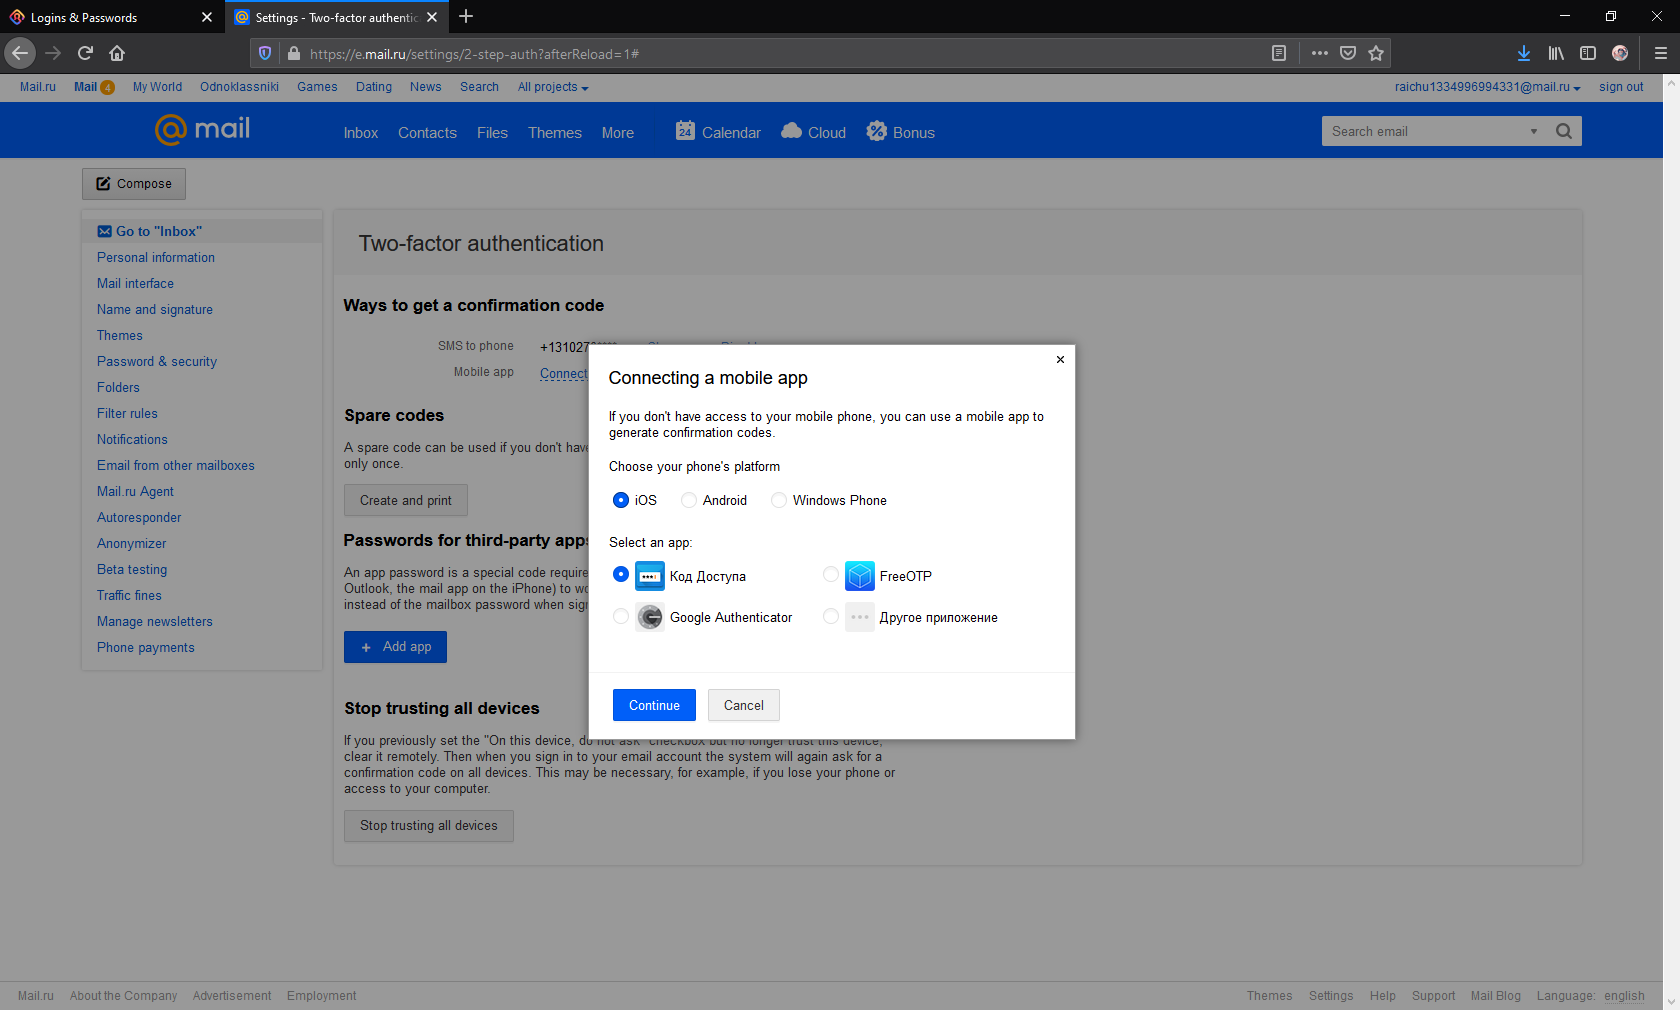Click the search magnifier icon in mail header
Viewport: 1680px width, 1010px height.
pyautogui.click(x=1564, y=131)
